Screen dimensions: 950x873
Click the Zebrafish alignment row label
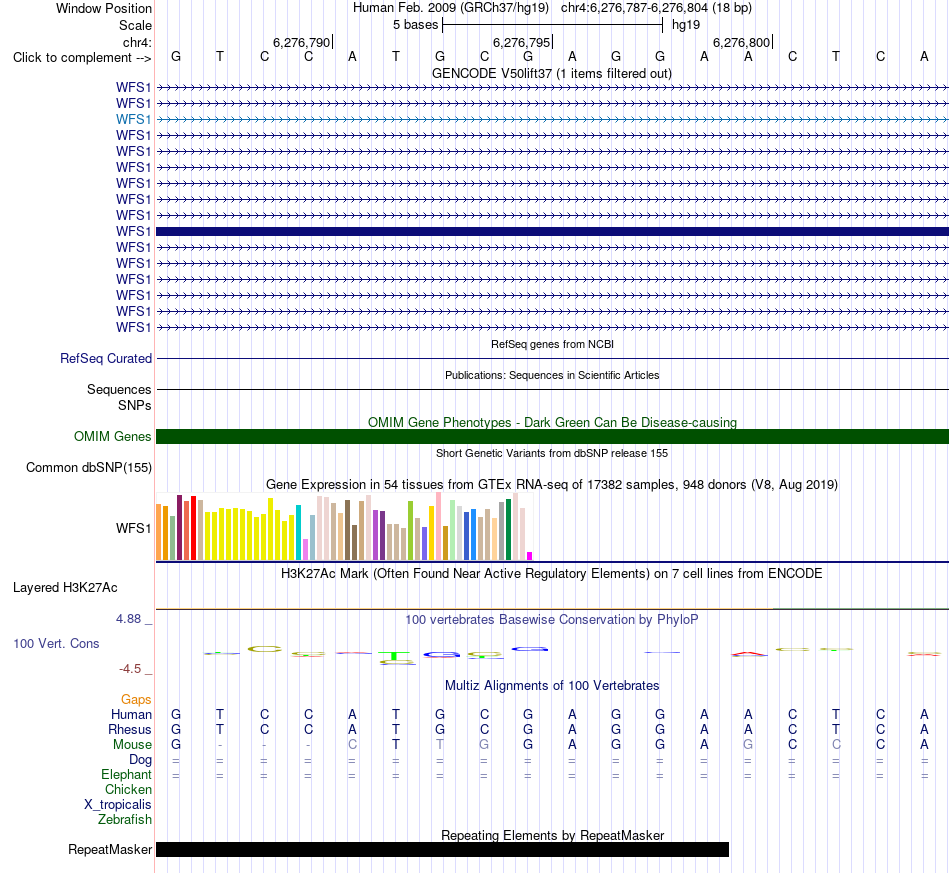click(125, 820)
